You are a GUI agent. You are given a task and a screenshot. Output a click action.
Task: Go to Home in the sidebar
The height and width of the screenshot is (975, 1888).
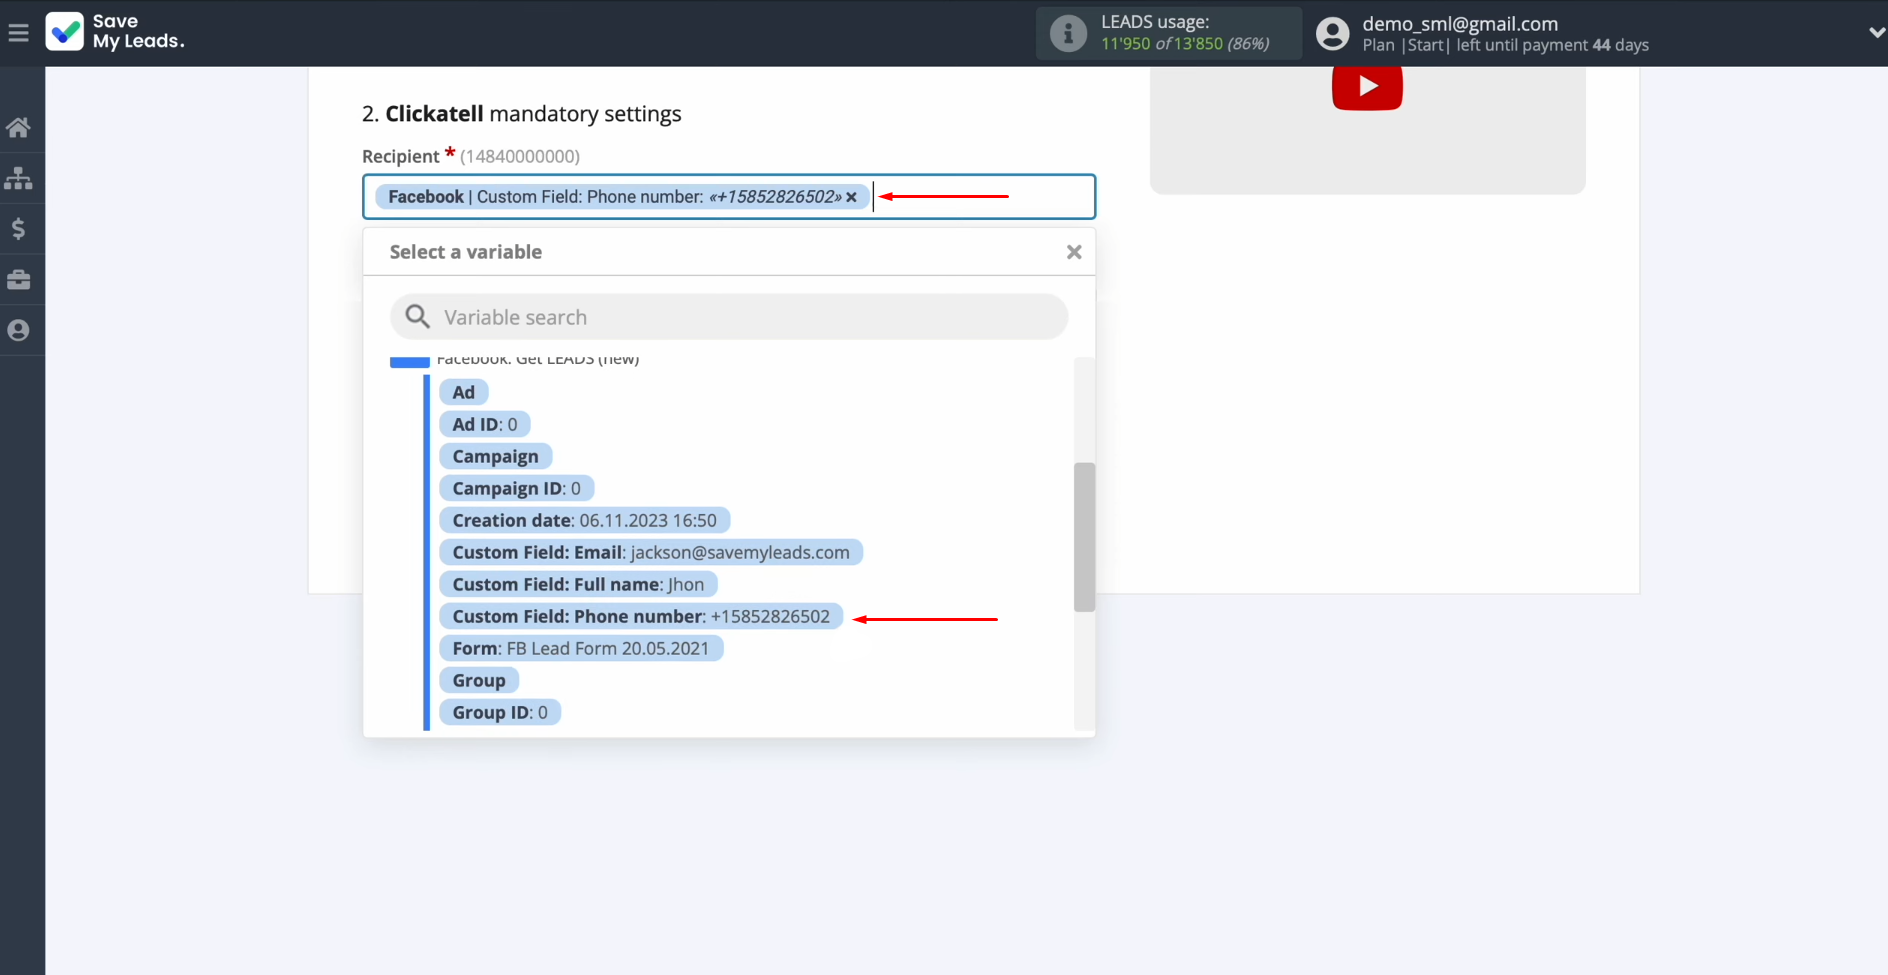(x=18, y=127)
